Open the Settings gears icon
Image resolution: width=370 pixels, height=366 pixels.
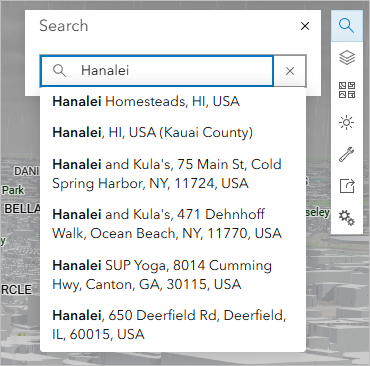tap(347, 218)
